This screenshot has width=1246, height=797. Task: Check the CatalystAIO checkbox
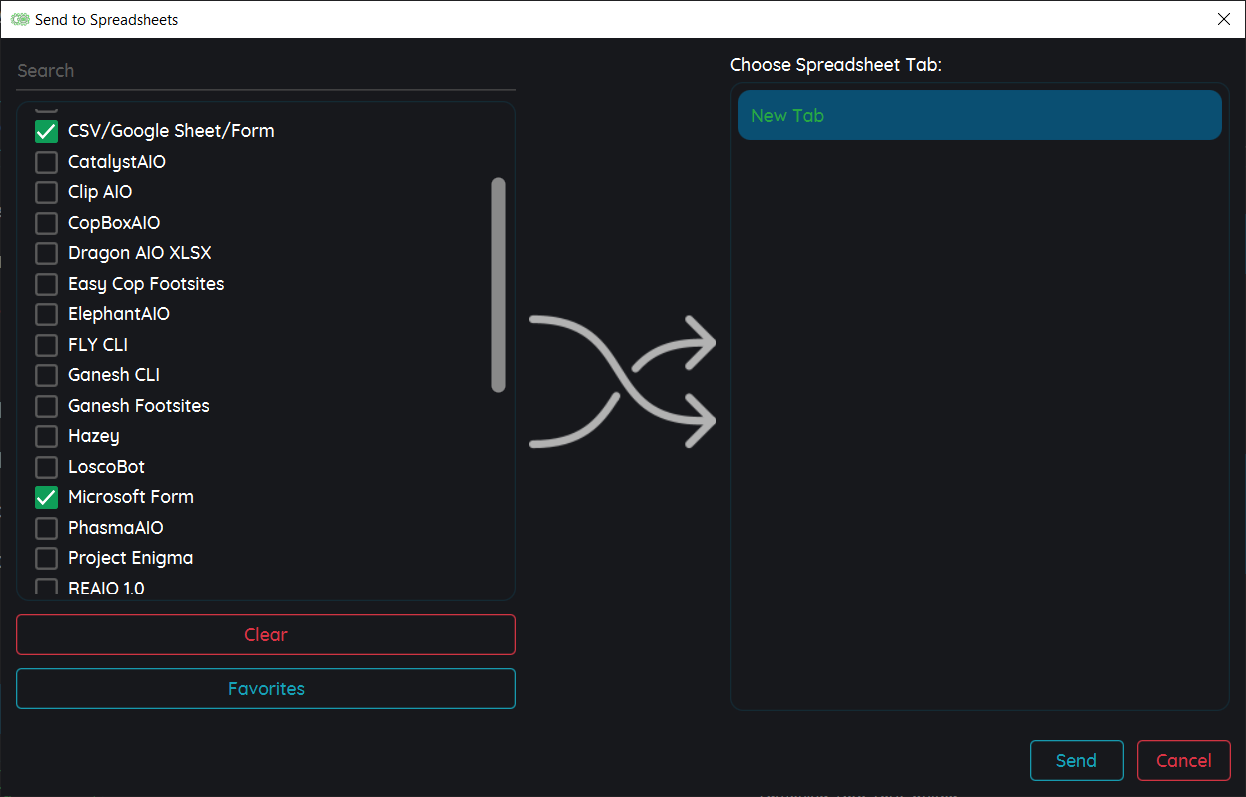[x=46, y=162]
